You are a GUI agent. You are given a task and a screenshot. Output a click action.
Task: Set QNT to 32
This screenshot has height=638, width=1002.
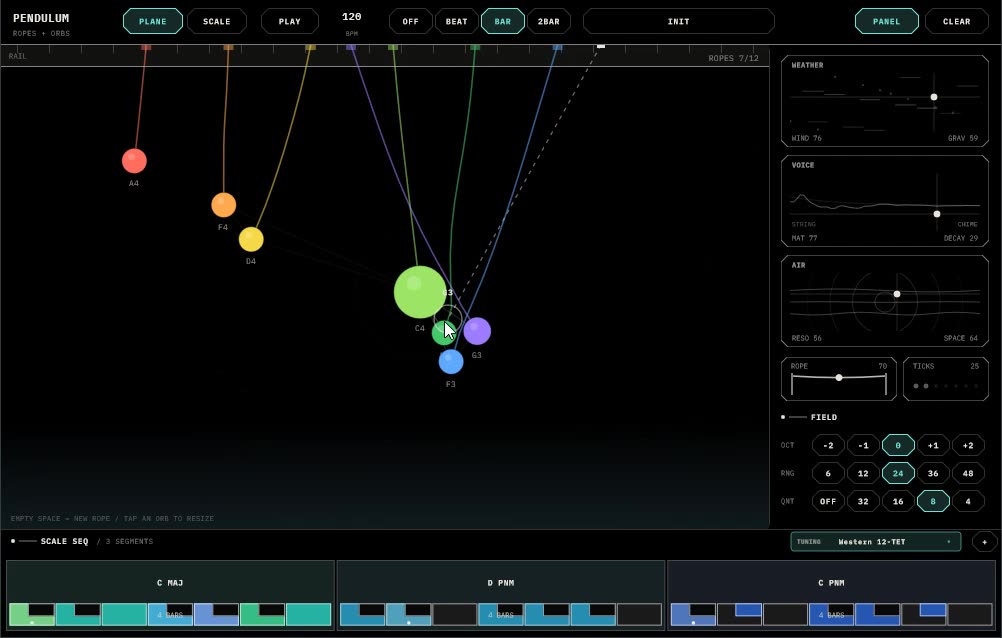coord(863,502)
